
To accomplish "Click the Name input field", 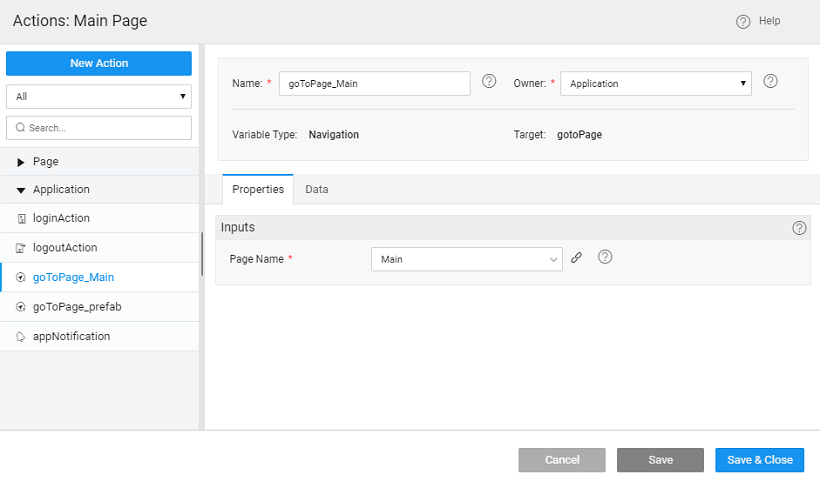I will 374,84.
